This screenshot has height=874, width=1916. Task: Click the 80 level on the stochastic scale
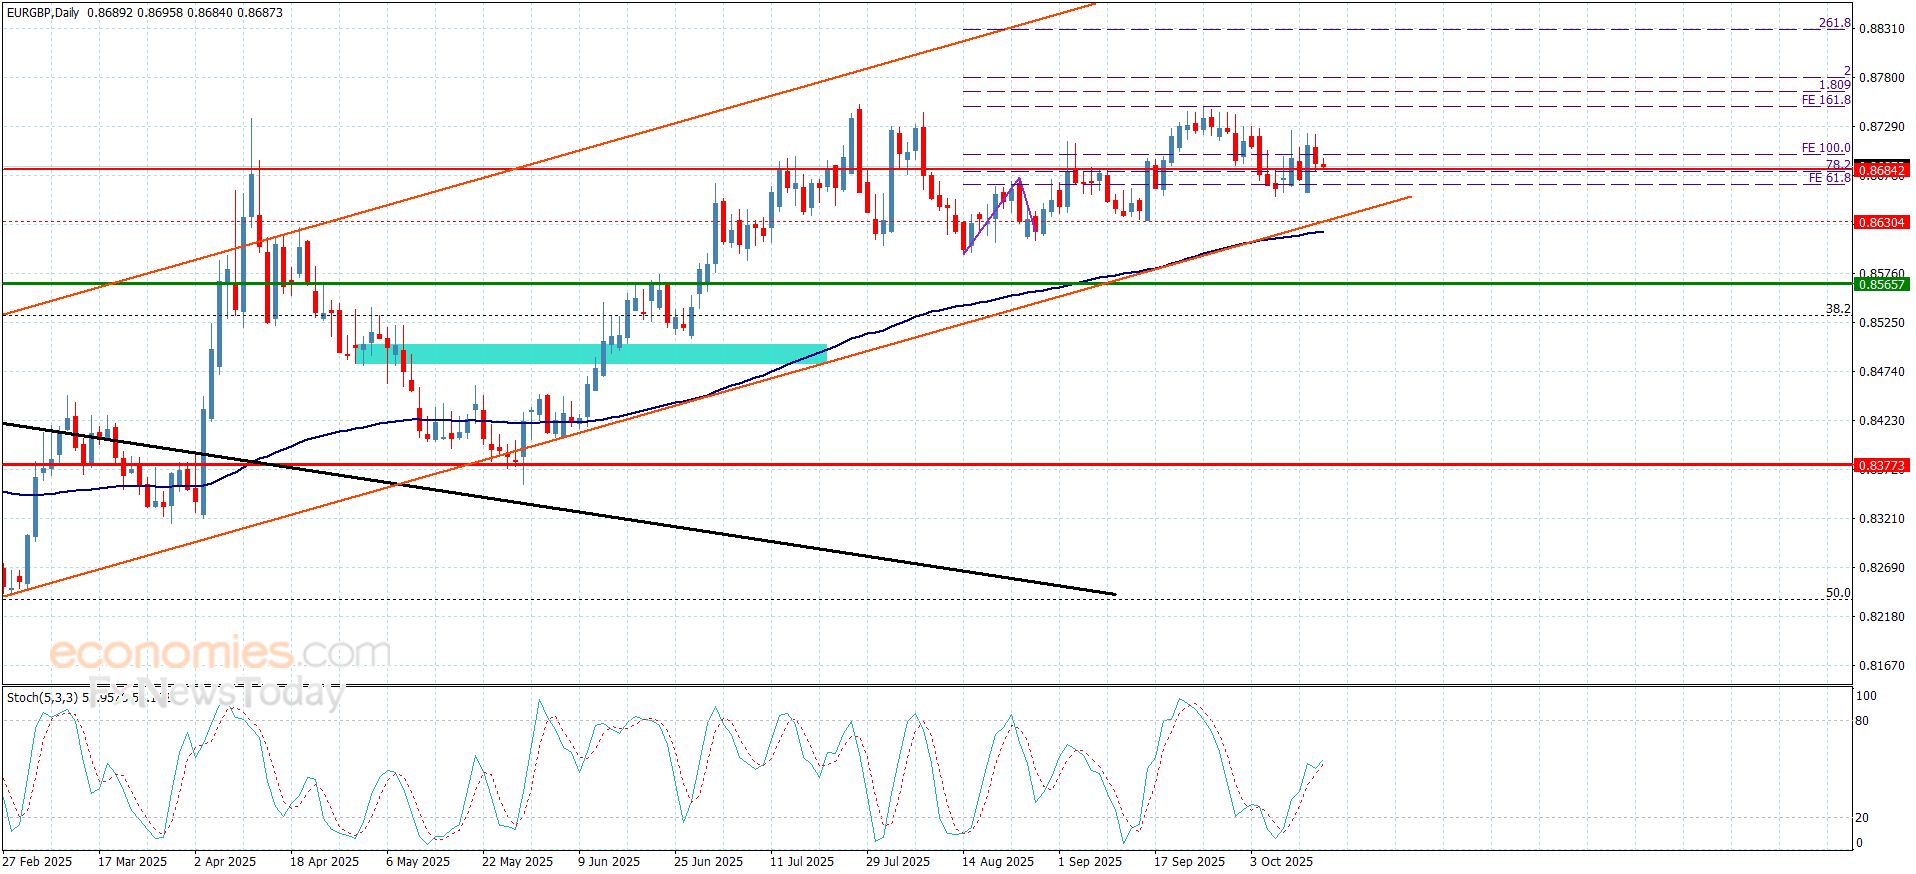[1861, 720]
